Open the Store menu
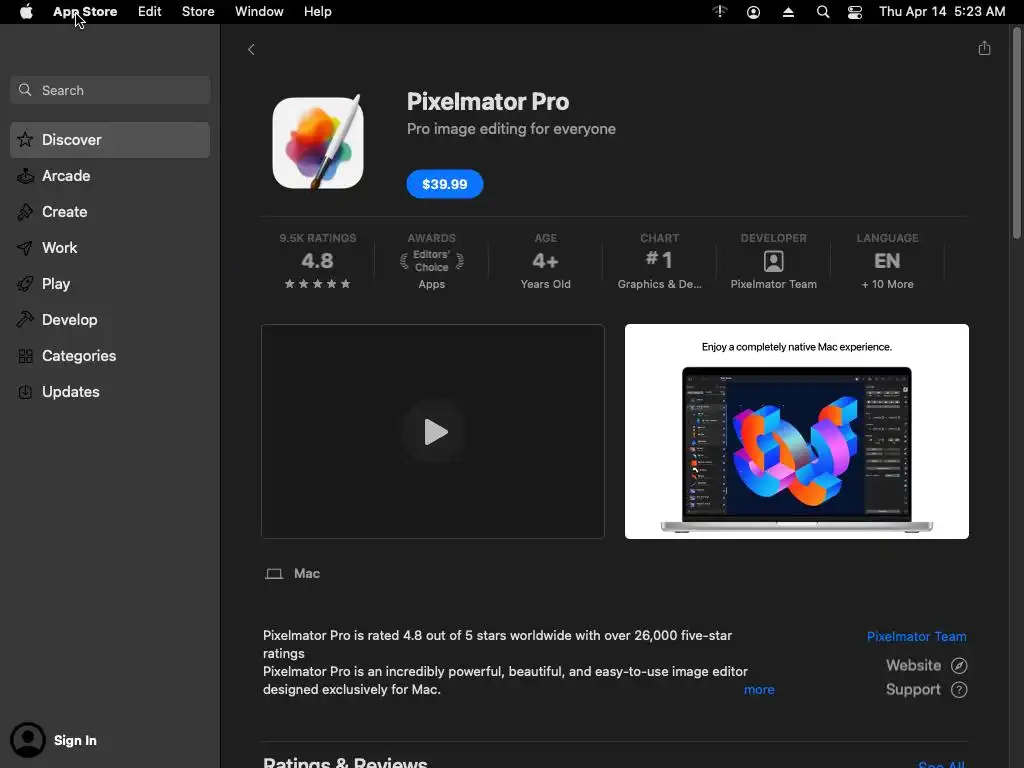1024x768 pixels. (198, 12)
